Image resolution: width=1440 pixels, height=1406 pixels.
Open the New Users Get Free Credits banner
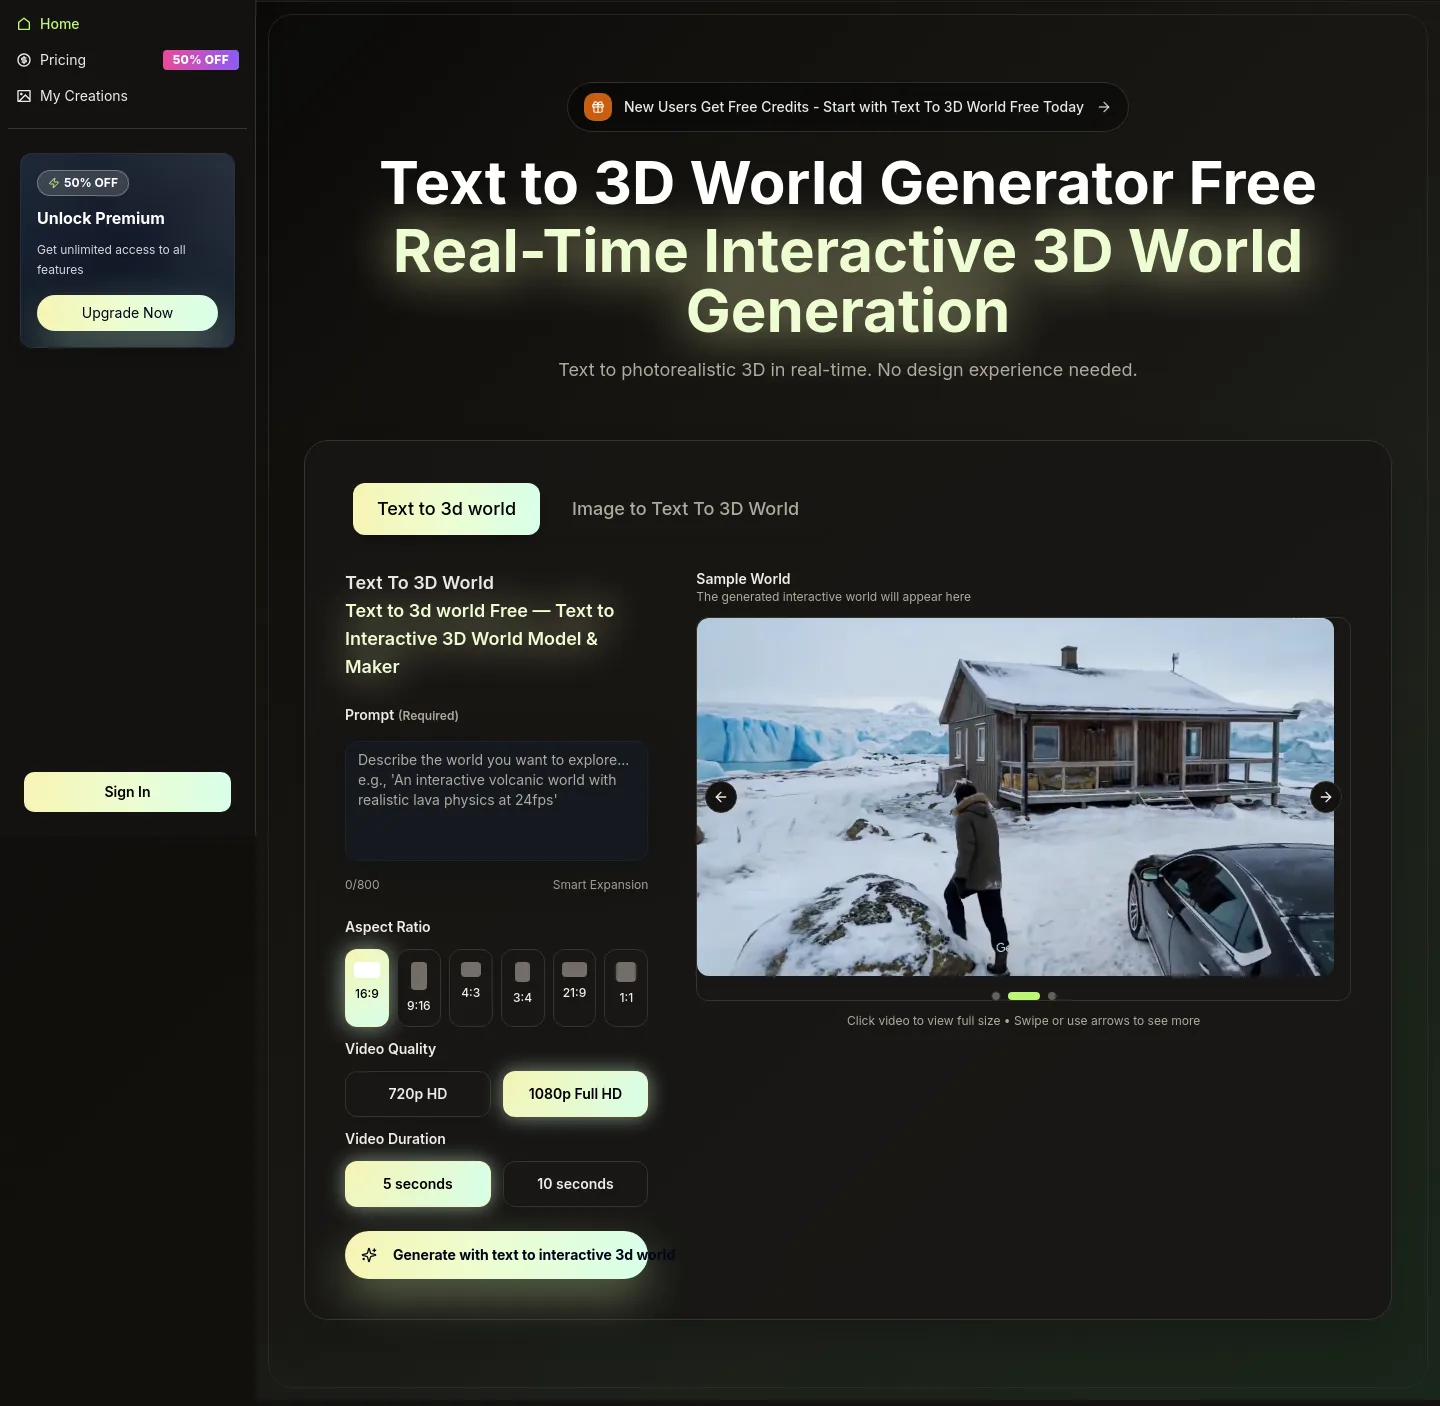[848, 107]
